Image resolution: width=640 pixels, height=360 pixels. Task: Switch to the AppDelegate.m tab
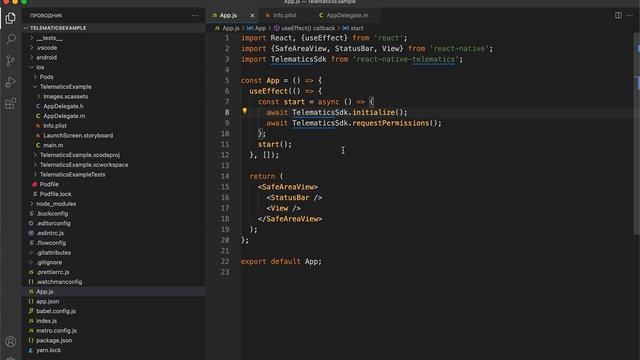tap(347, 16)
